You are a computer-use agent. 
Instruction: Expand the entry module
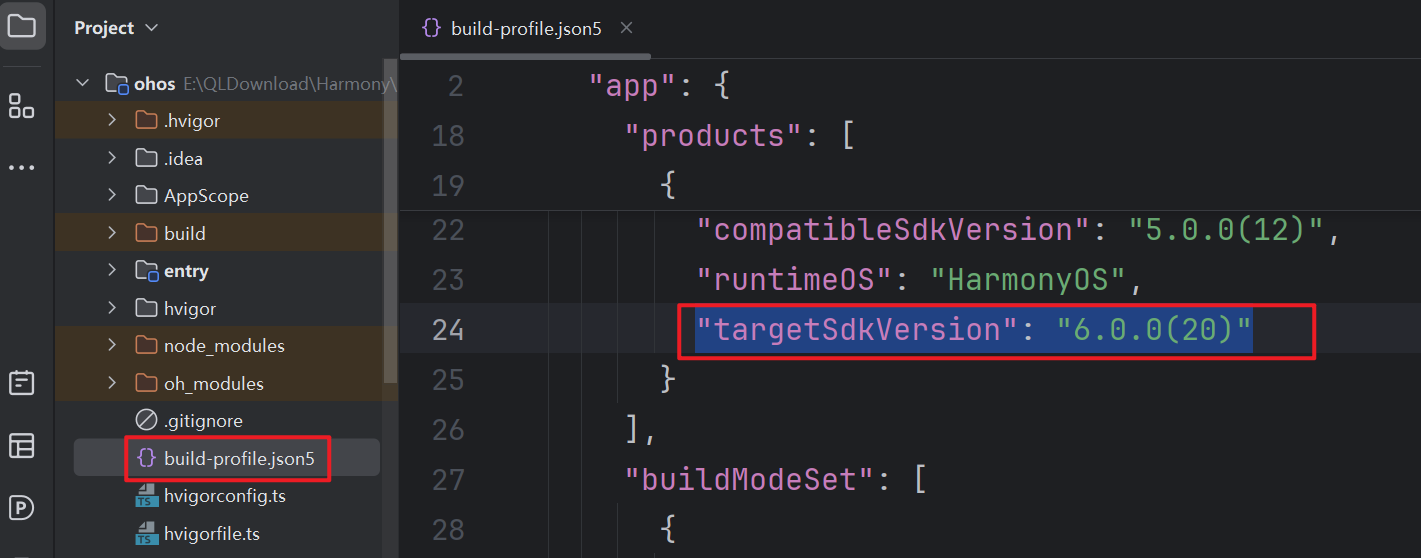[112, 271]
